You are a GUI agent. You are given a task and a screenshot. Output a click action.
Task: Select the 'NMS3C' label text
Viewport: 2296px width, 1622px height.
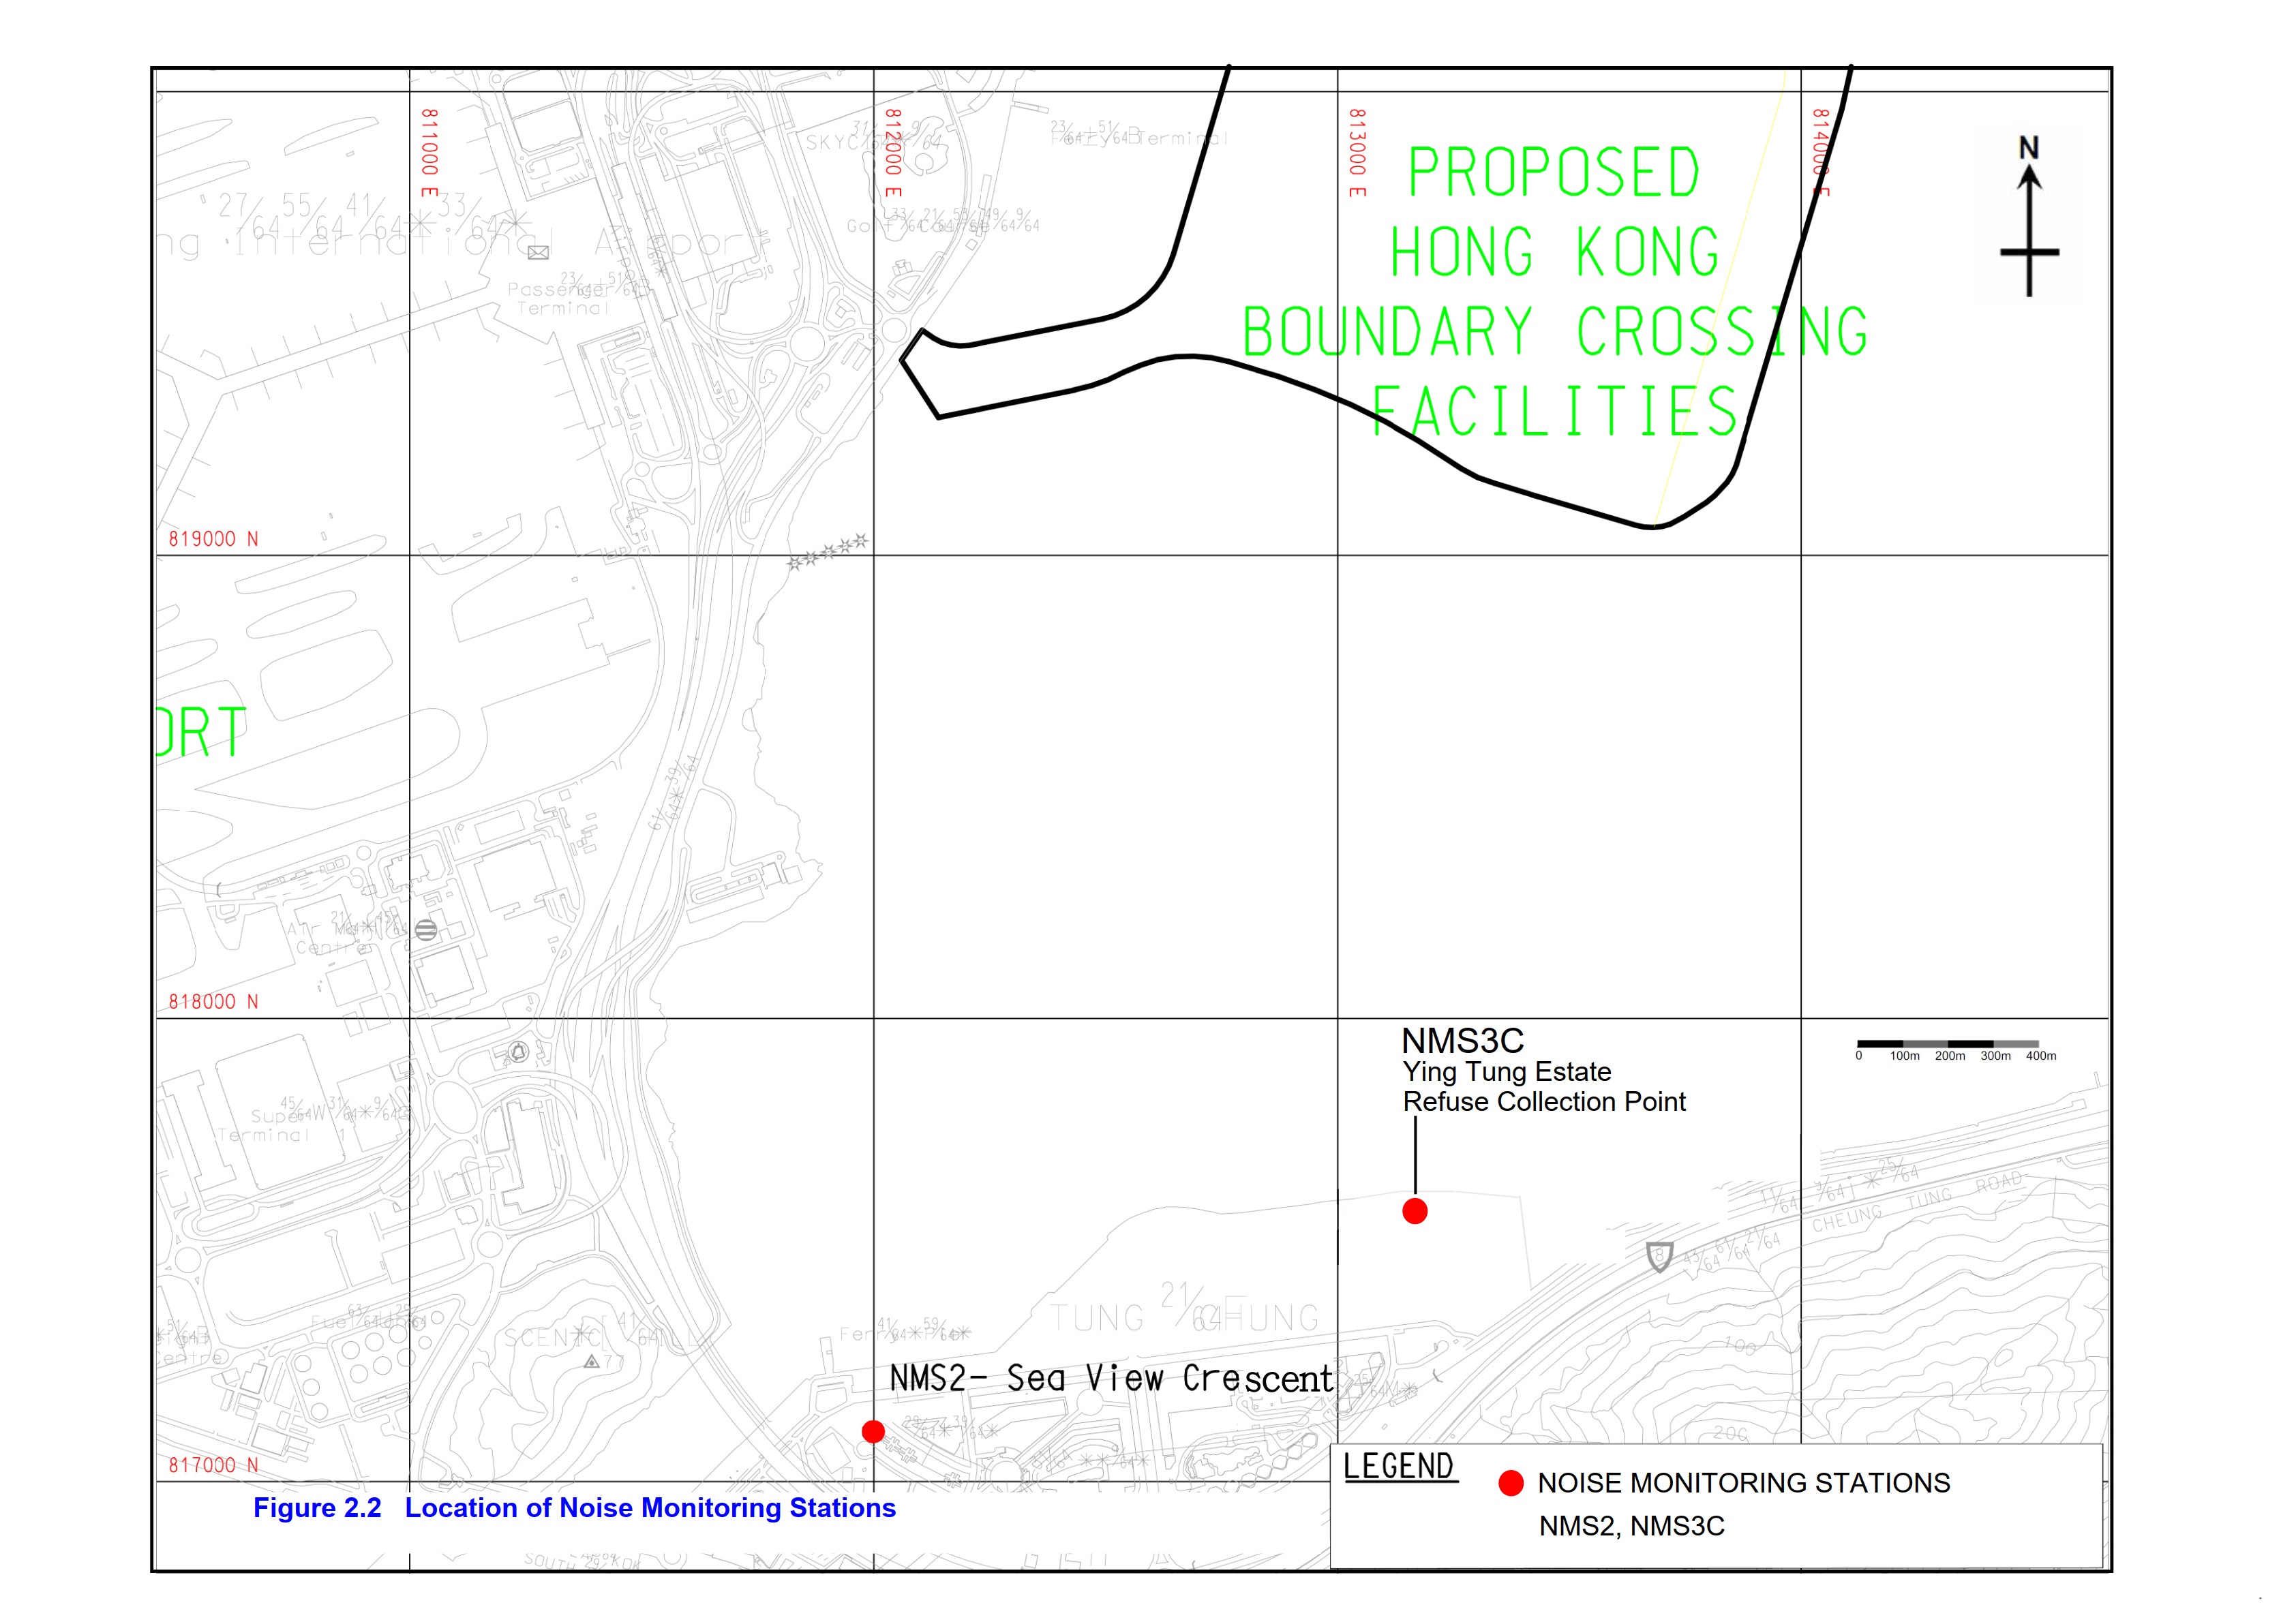click(1462, 1040)
